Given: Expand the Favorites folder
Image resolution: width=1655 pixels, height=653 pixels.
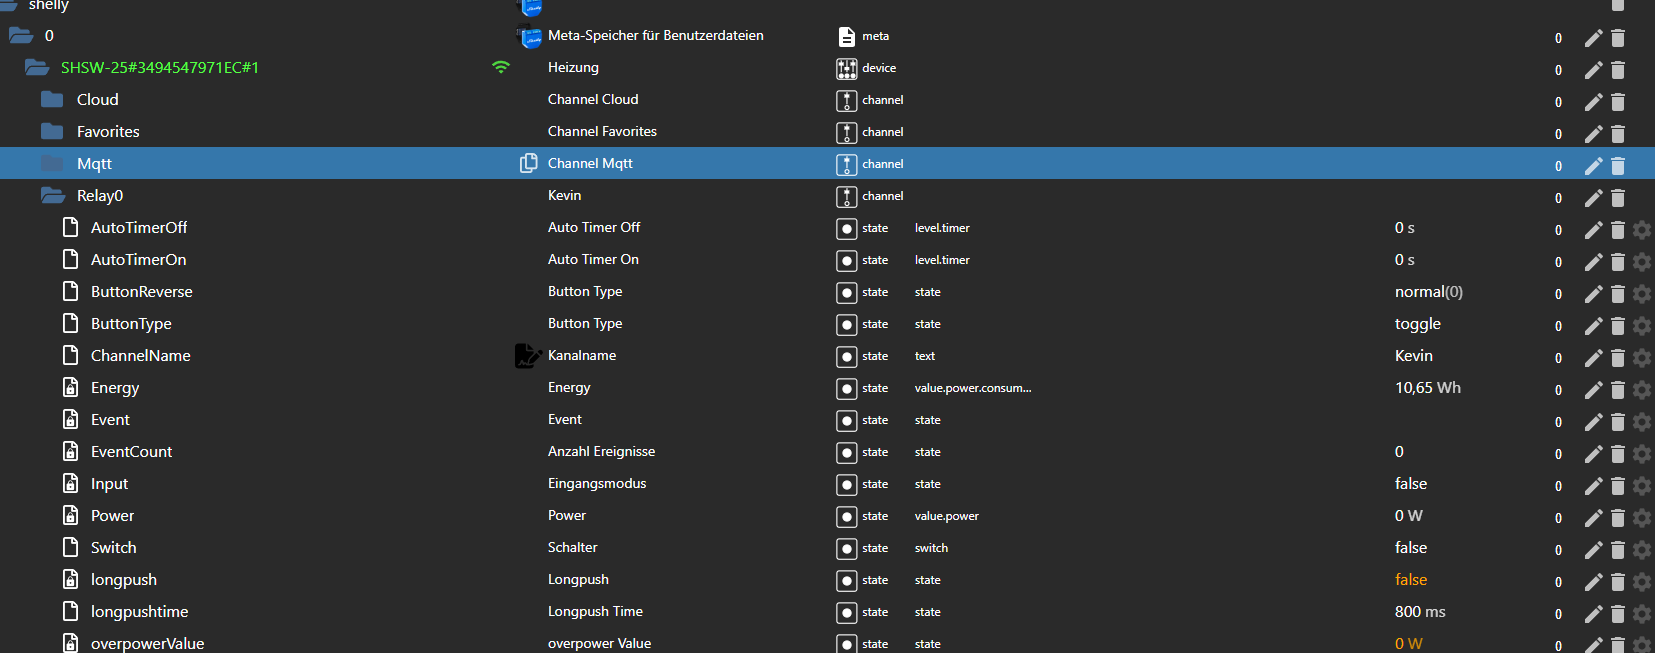Looking at the screenshot, I should (52, 132).
